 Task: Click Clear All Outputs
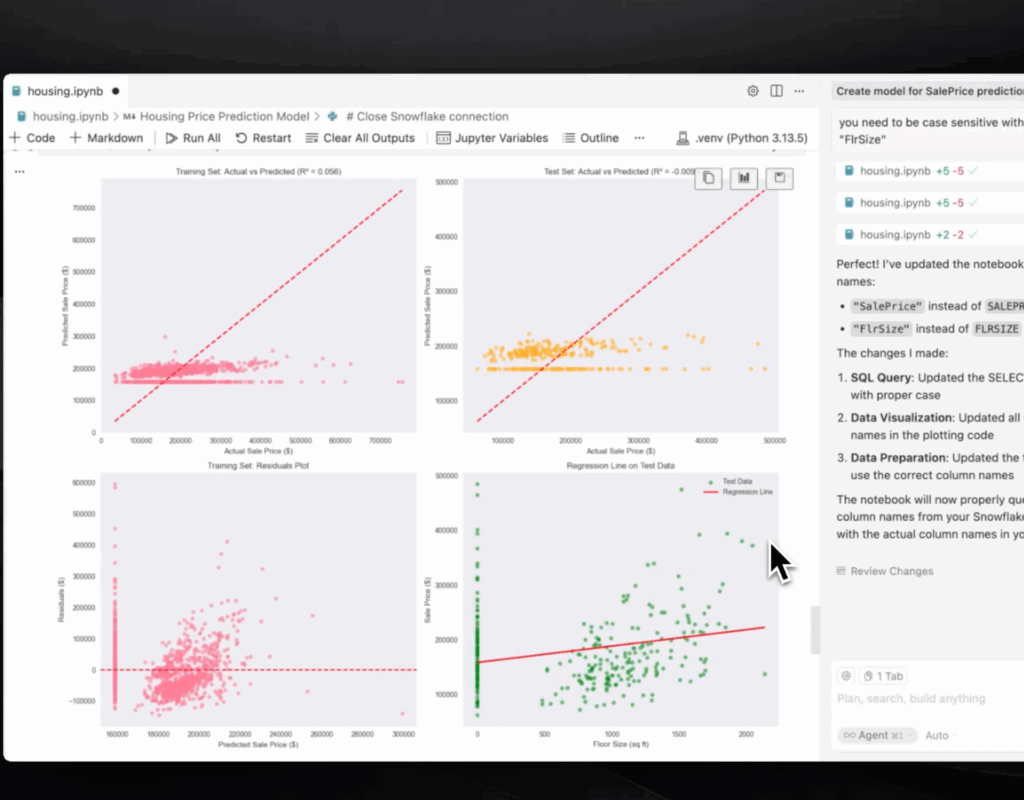click(x=360, y=138)
